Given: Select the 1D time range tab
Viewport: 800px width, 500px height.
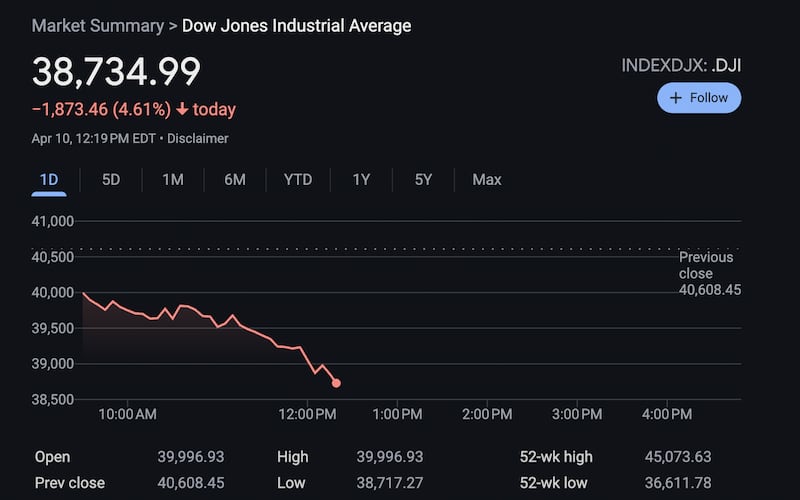Looking at the screenshot, I should coord(49,180).
